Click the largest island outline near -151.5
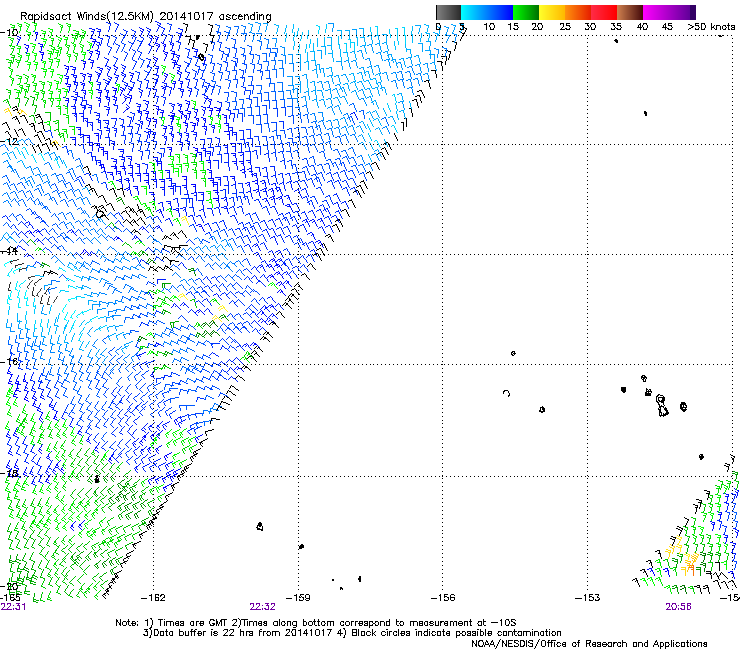The height and width of the screenshot is (650, 740). [x=662, y=406]
